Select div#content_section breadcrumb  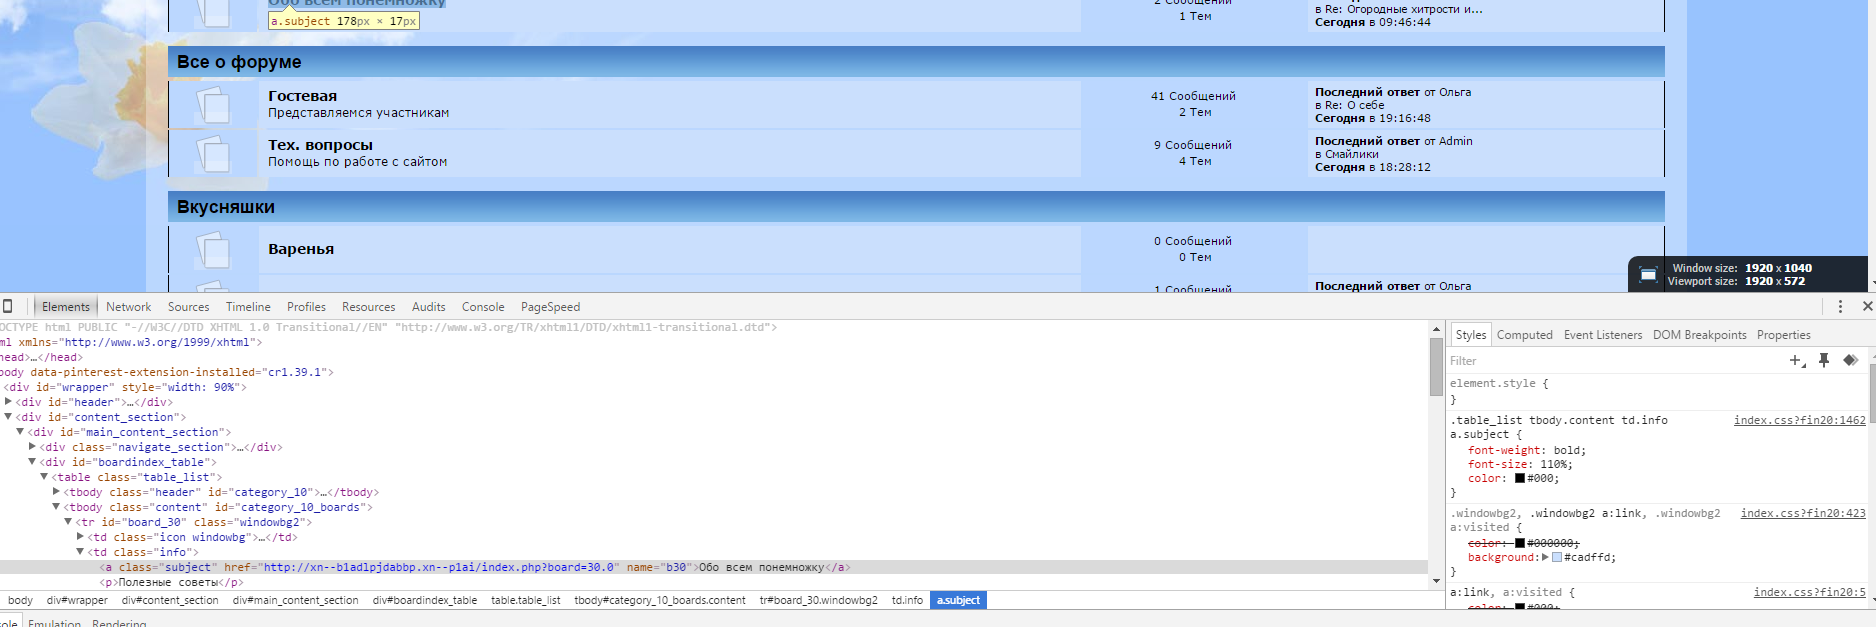point(170,600)
